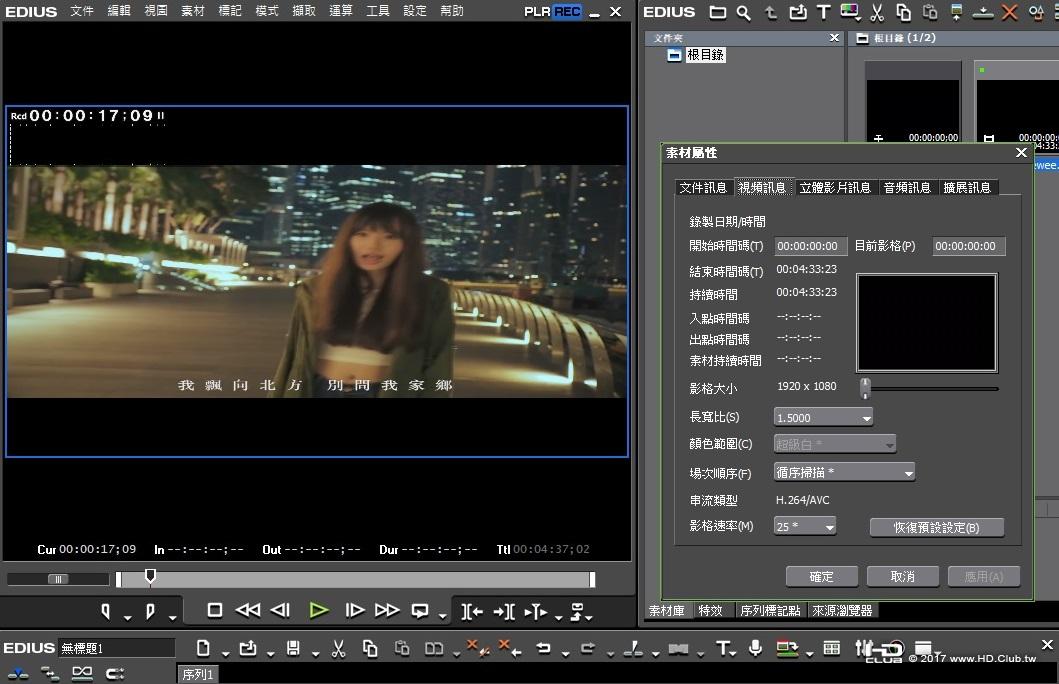This screenshot has width=1059, height=684.
Task: Open the 影格速率 25 dropdown
Action: tap(805, 527)
